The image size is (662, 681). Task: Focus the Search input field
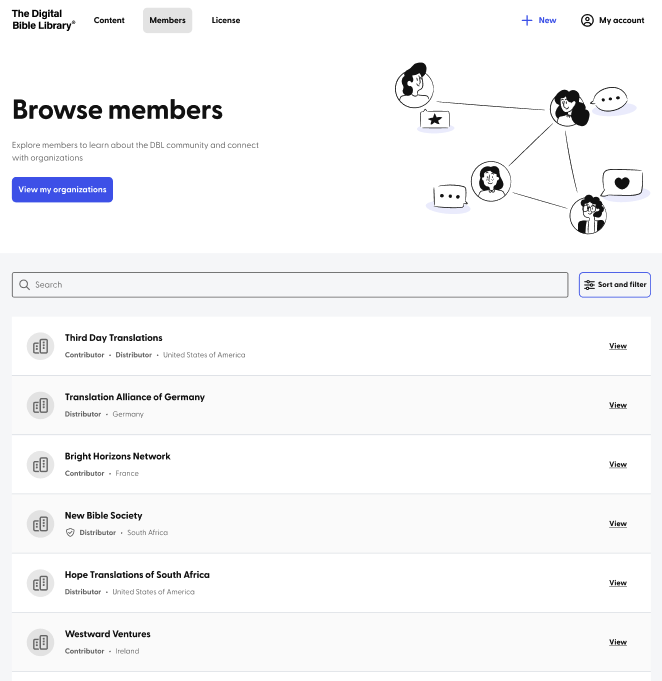point(290,285)
